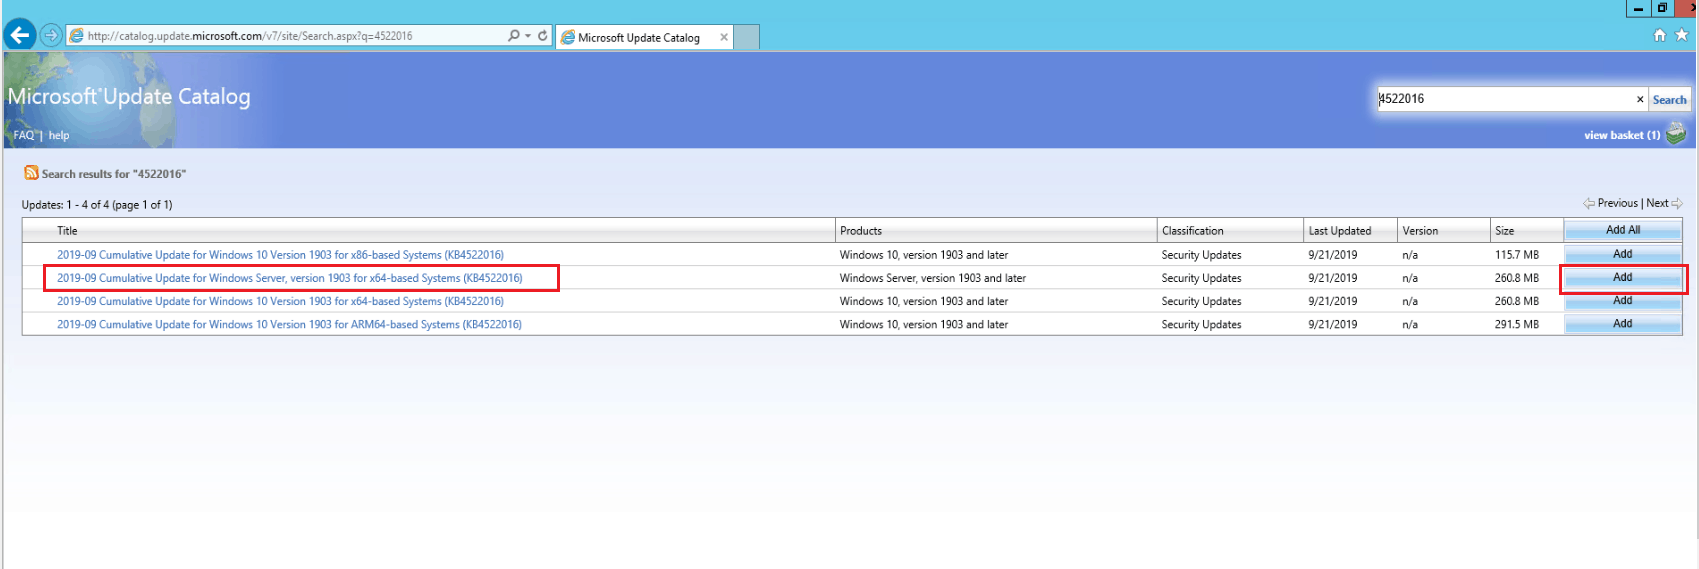1699x569 pixels.
Task: Open the ARM64-based Systems KB4522016 update link
Action: click(289, 325)
